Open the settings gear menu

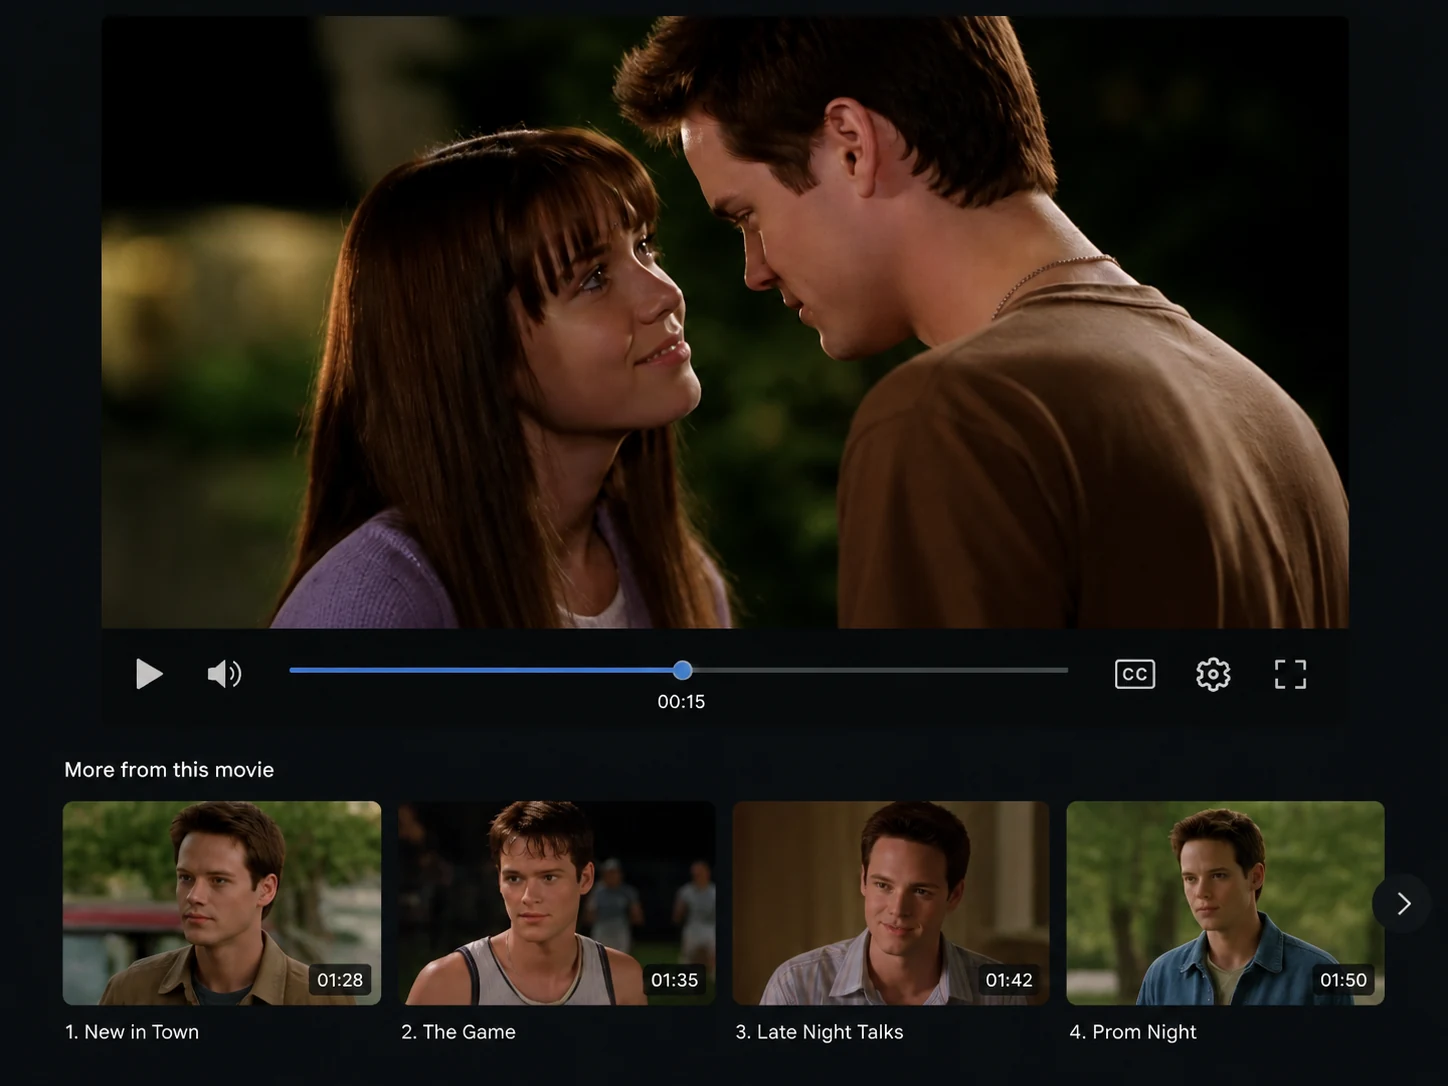click(x=1213, y=674)
